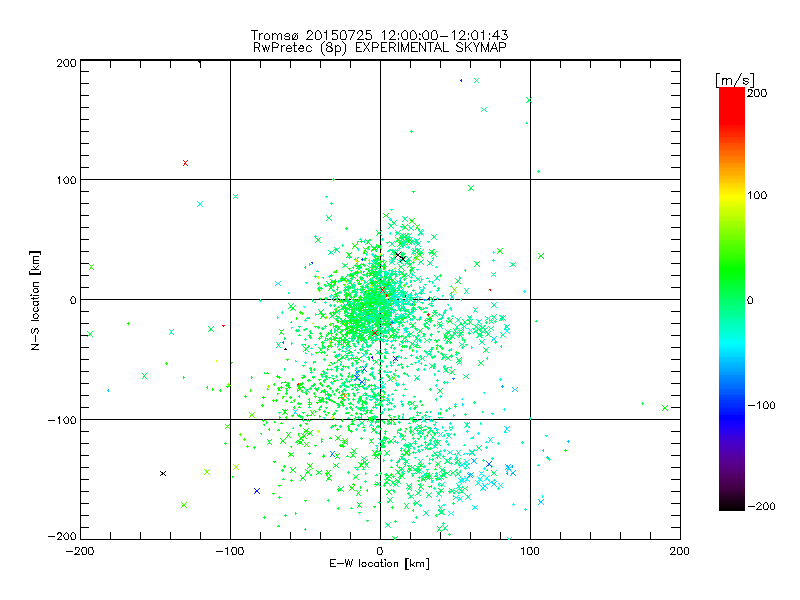The height and width of the screenshot is (600, 800).
Task: Click the velocity color scale bar
Action: tap(732, 299)
